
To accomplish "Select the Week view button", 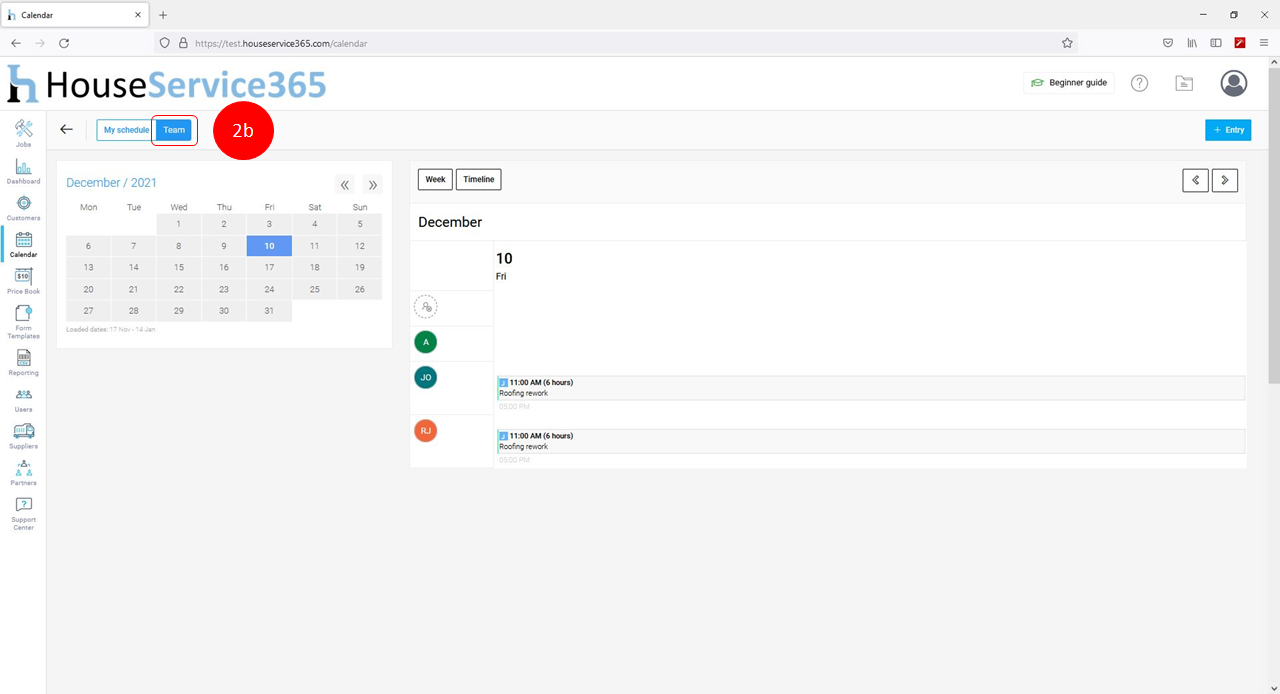I will (x=435, y=180).
